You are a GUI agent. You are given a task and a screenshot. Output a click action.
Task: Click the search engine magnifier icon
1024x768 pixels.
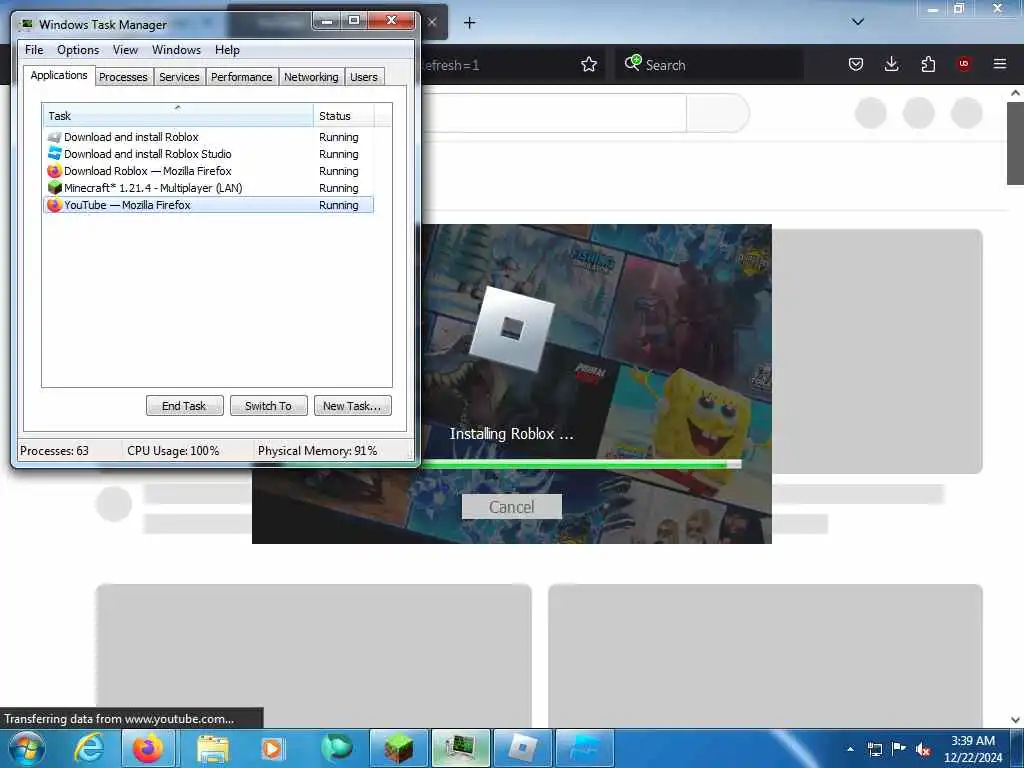point(632,63)
